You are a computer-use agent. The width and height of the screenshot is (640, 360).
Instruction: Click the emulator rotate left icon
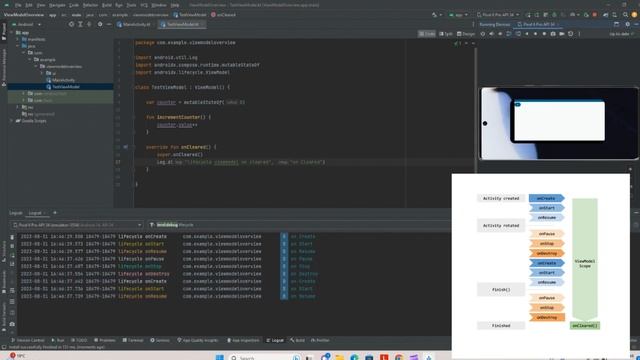pyautogui.click(x=509, y=34)
